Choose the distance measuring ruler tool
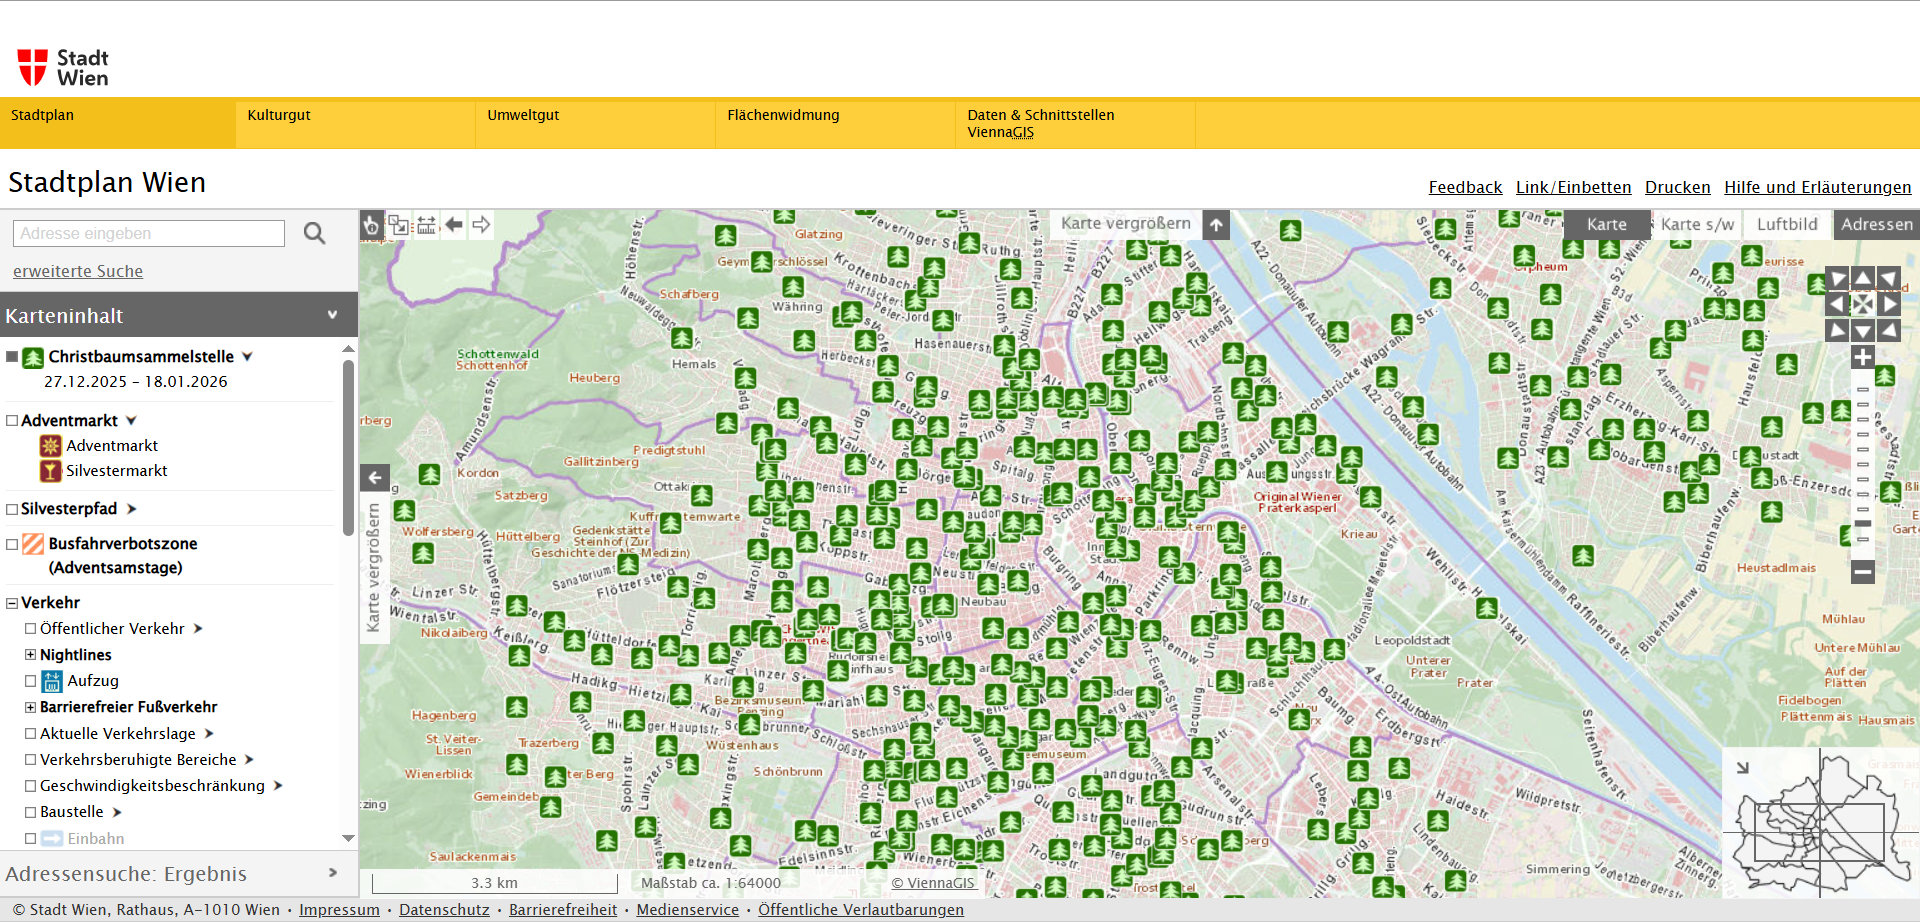Viewport: 1920px width, 922px height. click(x=427, y=225)
